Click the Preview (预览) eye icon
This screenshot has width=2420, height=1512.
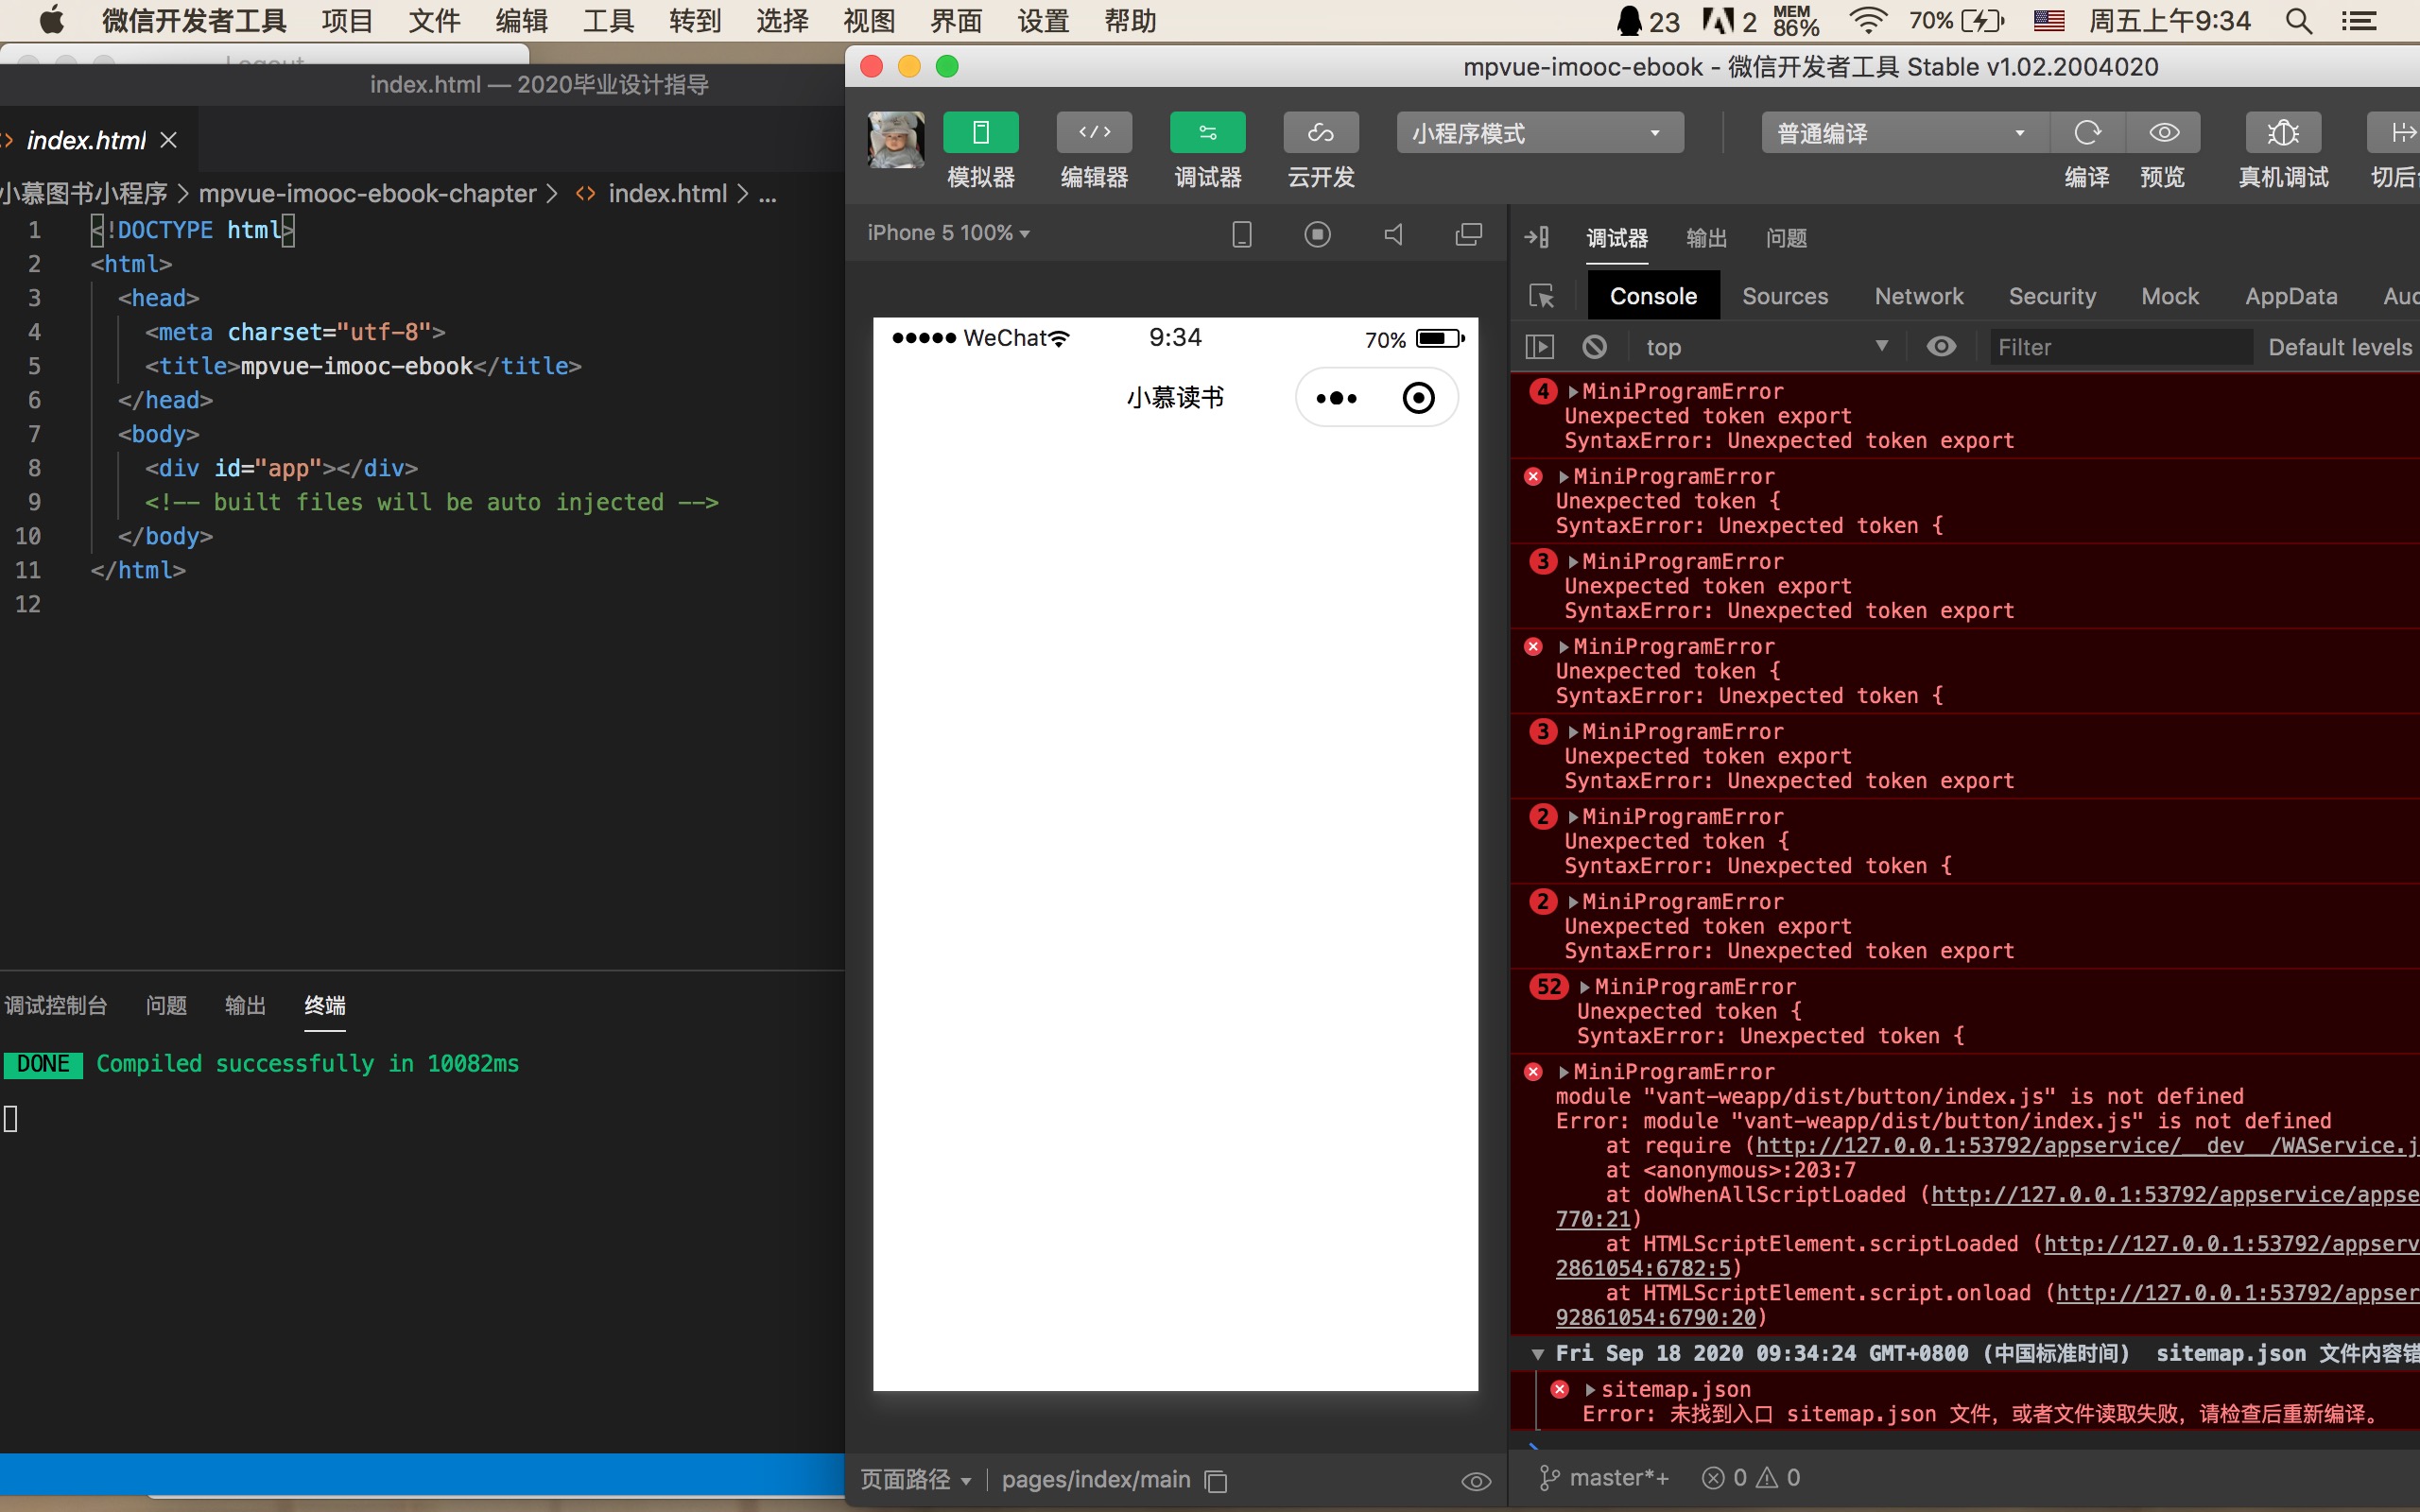[2164, 133]
